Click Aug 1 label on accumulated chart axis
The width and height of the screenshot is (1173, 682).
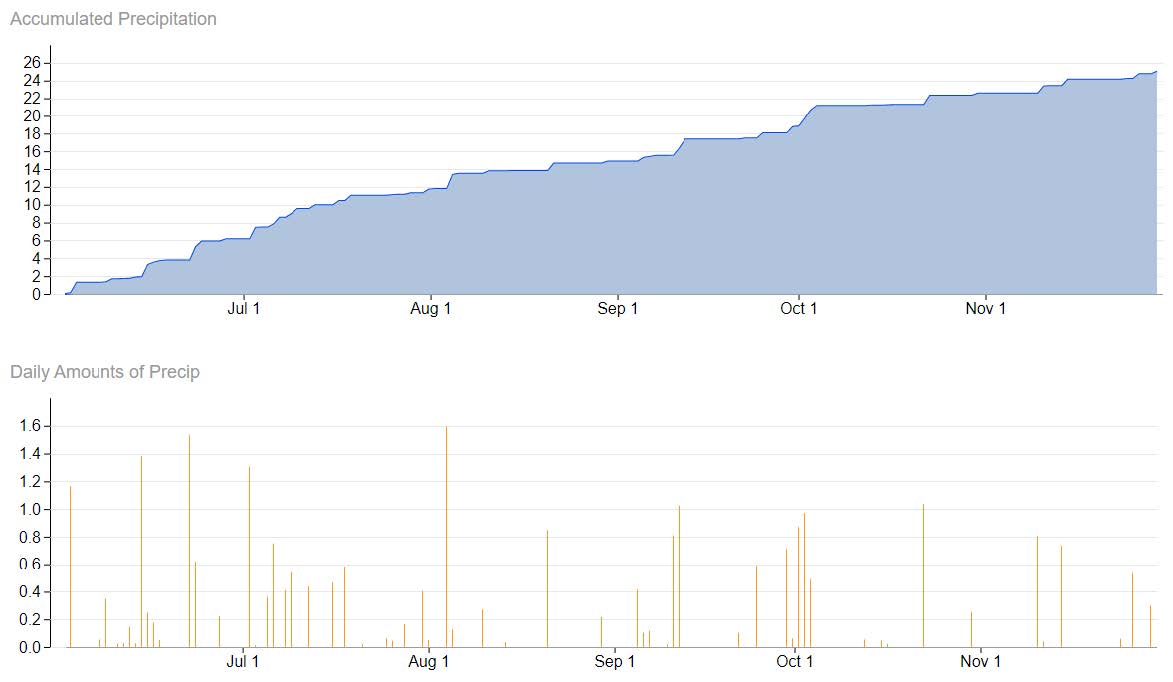tap(431, 309)
